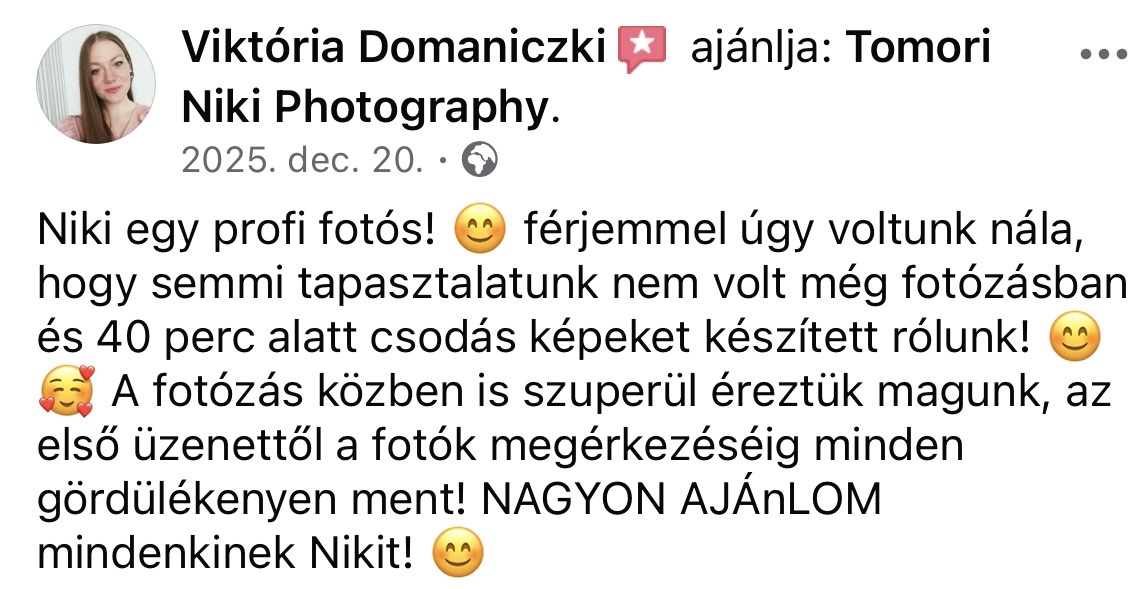Open the Viktória Domaniczki profile name link
This screenshot has width=1141, height=589.
coord(394,47)
